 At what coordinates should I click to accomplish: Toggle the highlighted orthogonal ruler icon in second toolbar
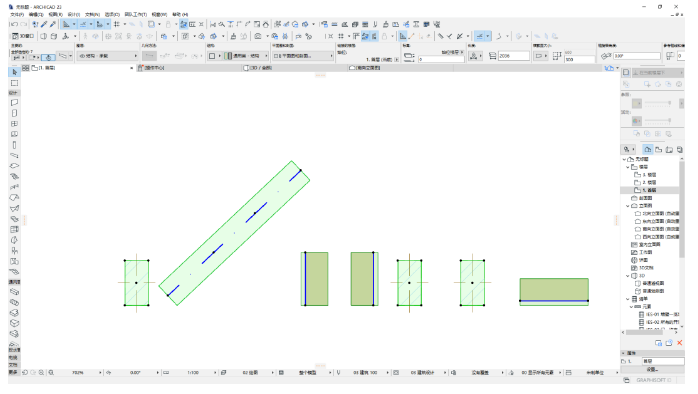tap(403, 36)
